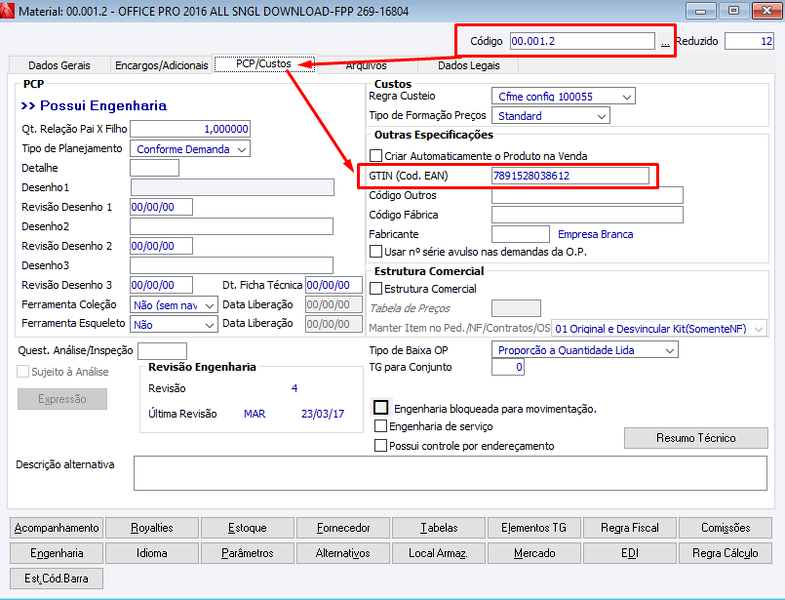Open the Código lookup ellipsis button
The image size is (785, 600).
[x=665, y=42]
